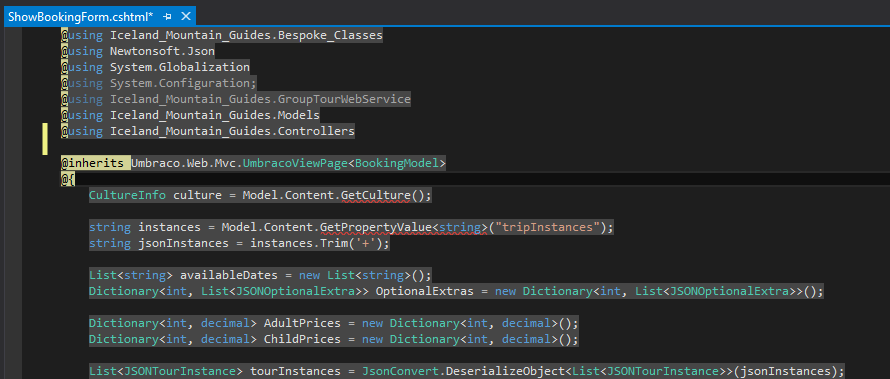Image resolution: width=890 pixels, height=379 pixels.
Task: Click the 'CultureInfo' type name
Action: pyautogui.click(x=128, y=195)
